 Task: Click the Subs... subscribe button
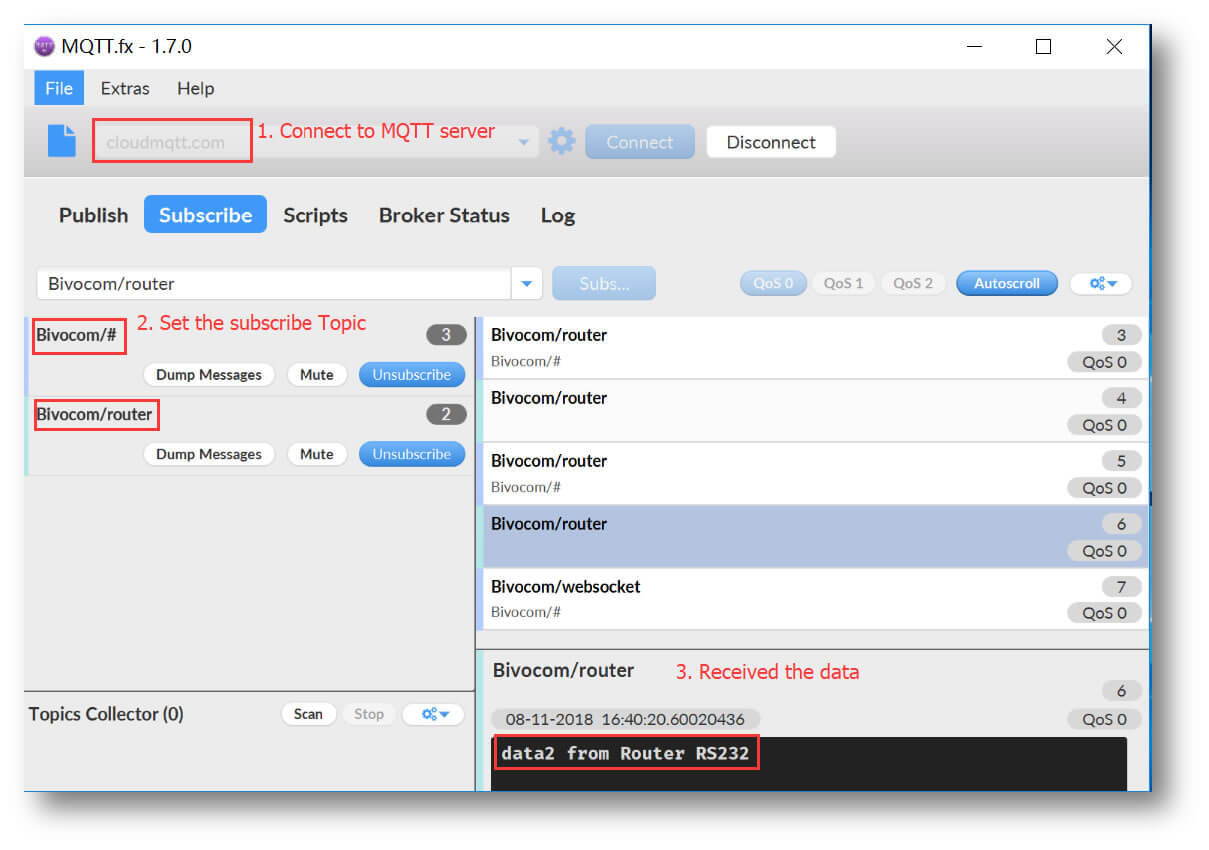(x=604, y=284)
